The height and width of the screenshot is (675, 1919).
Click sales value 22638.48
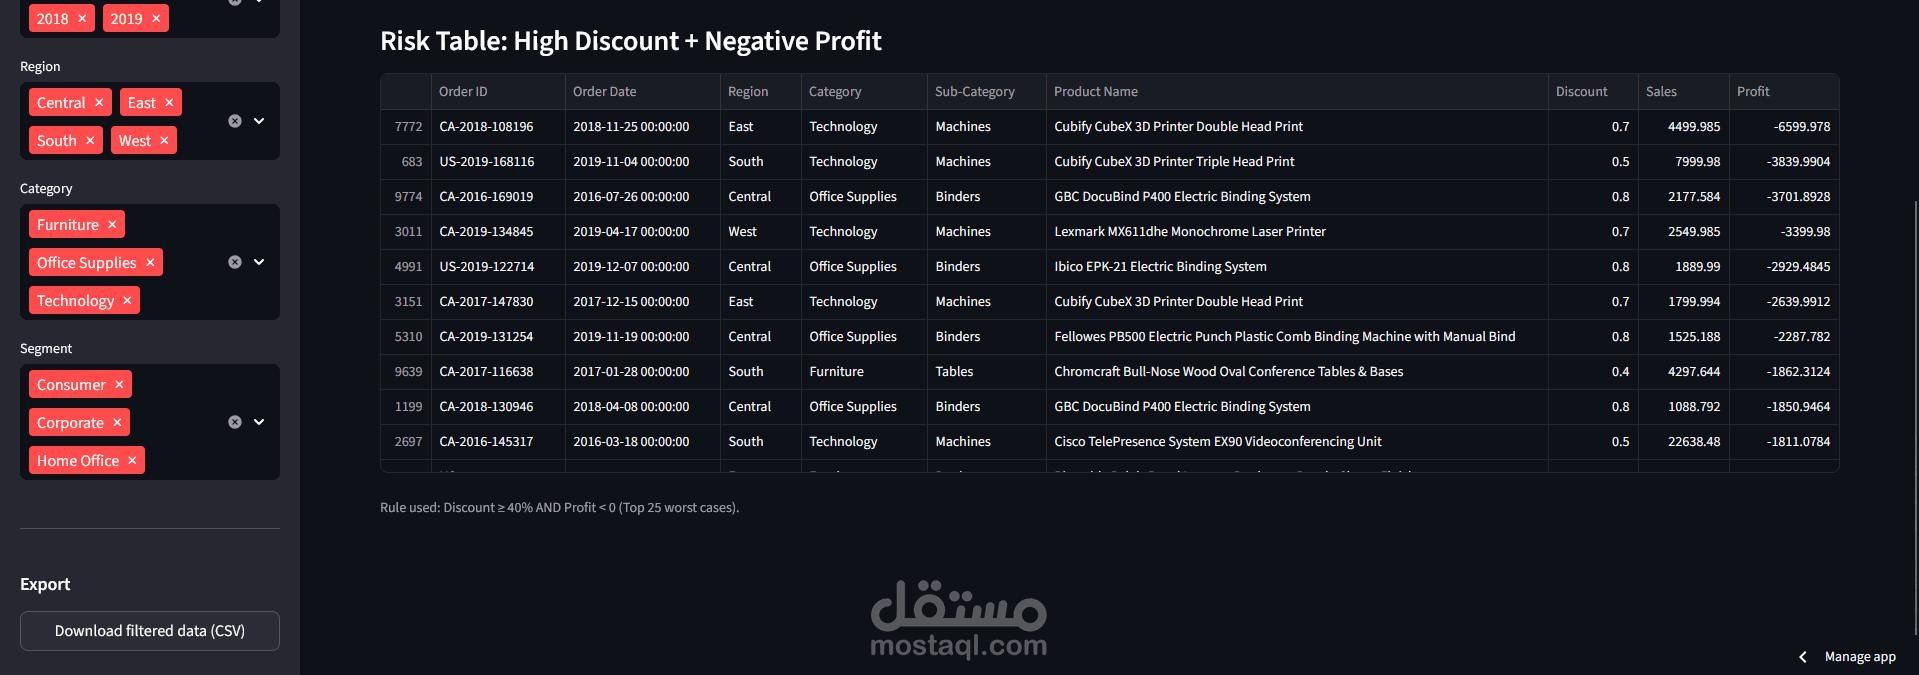click(1683, 442)
